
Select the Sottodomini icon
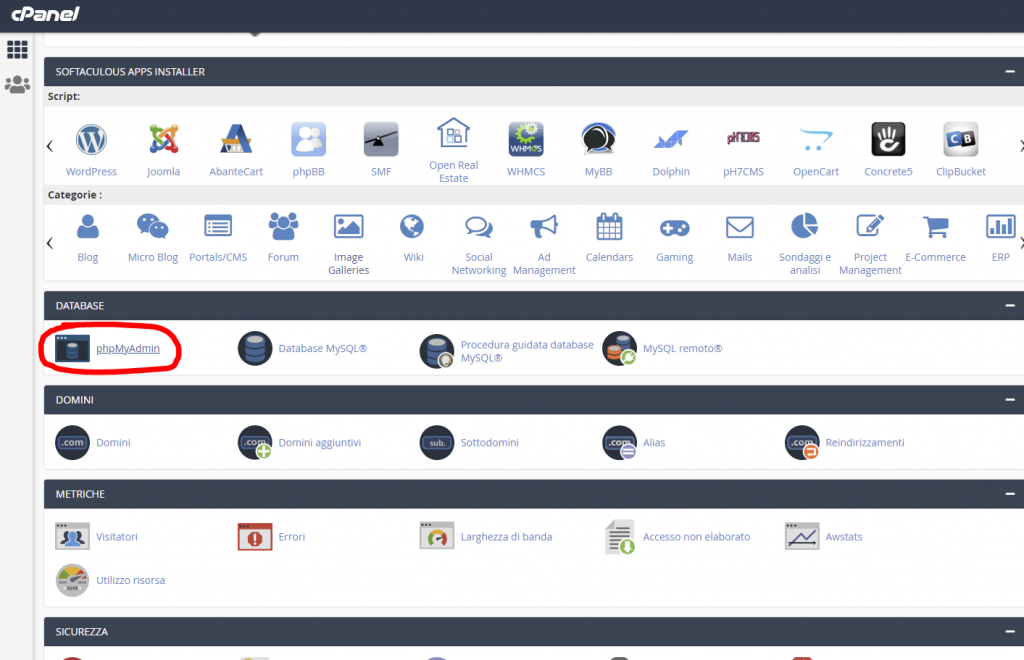[437, 442]
